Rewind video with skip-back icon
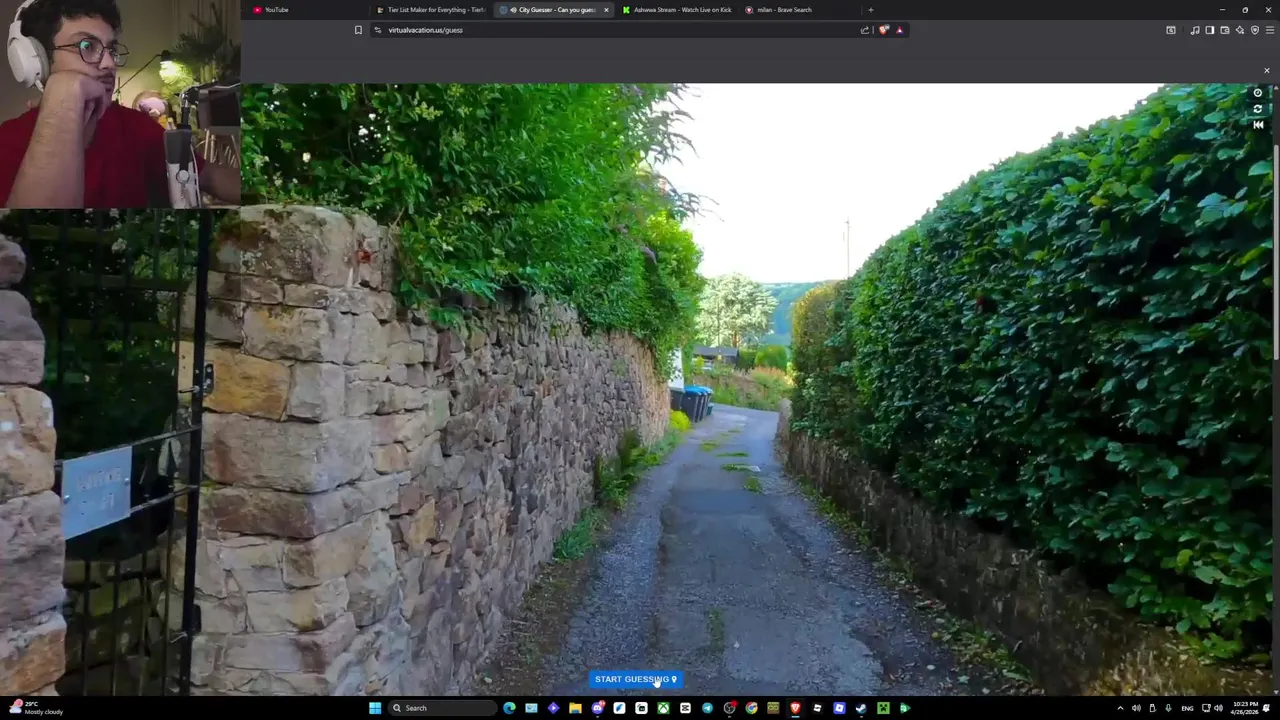The height and width of the screenshot is (720, 1280). 1258,125
